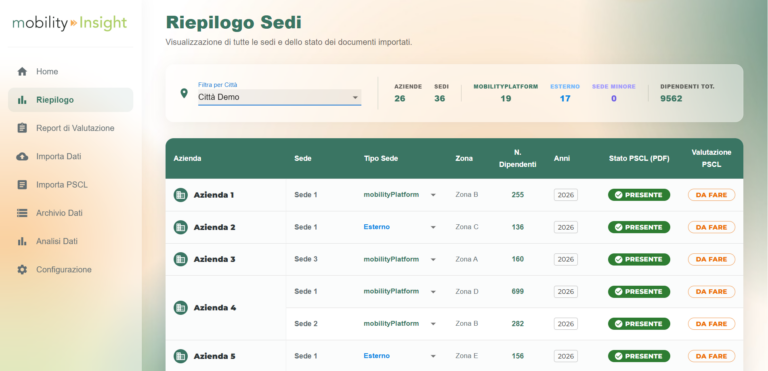
Task: Click the 2026 year tag of Azienda 5
Action: tap(566, 356)
